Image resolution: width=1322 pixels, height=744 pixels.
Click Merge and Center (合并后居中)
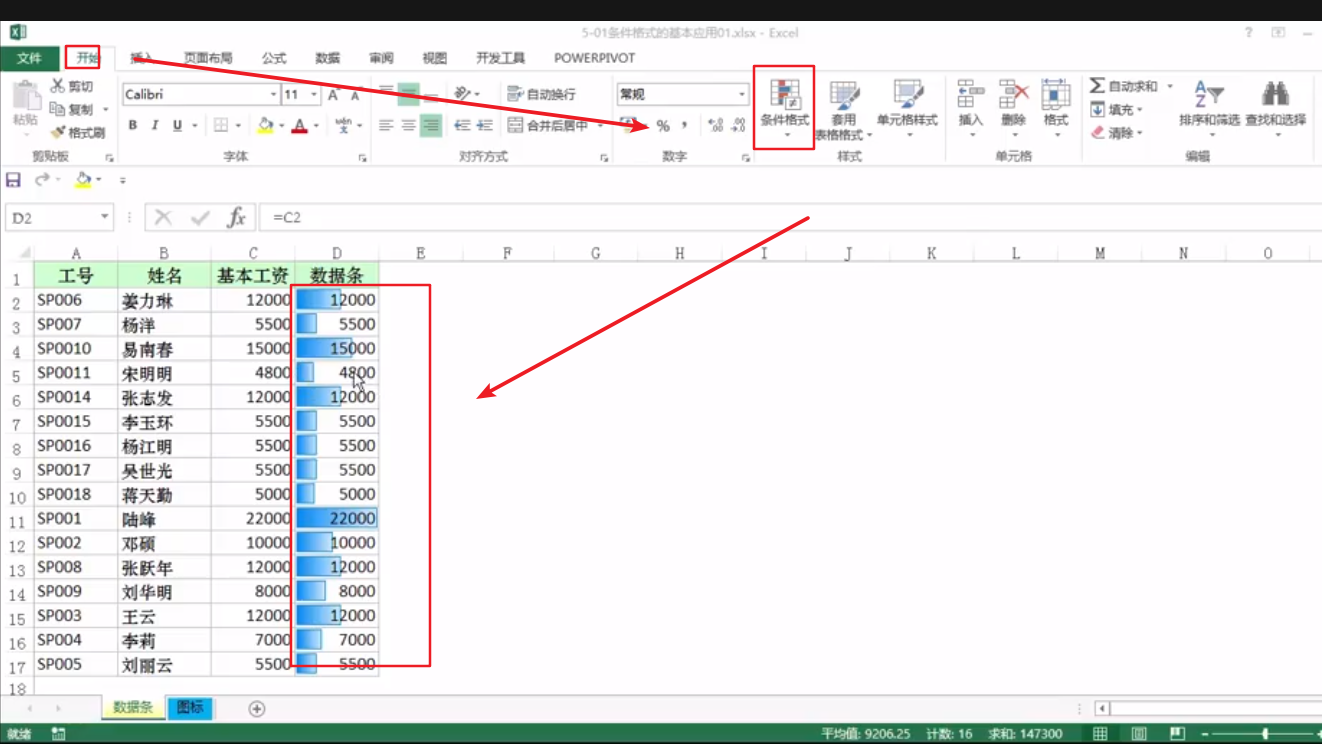click(548, 126)
